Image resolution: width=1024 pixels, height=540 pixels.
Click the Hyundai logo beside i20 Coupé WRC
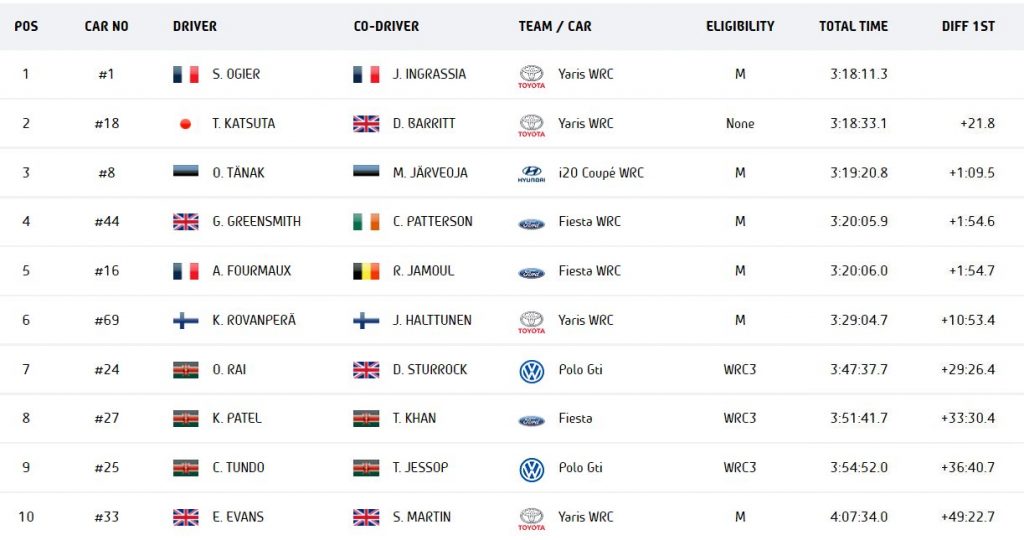(x=531, y=174)
